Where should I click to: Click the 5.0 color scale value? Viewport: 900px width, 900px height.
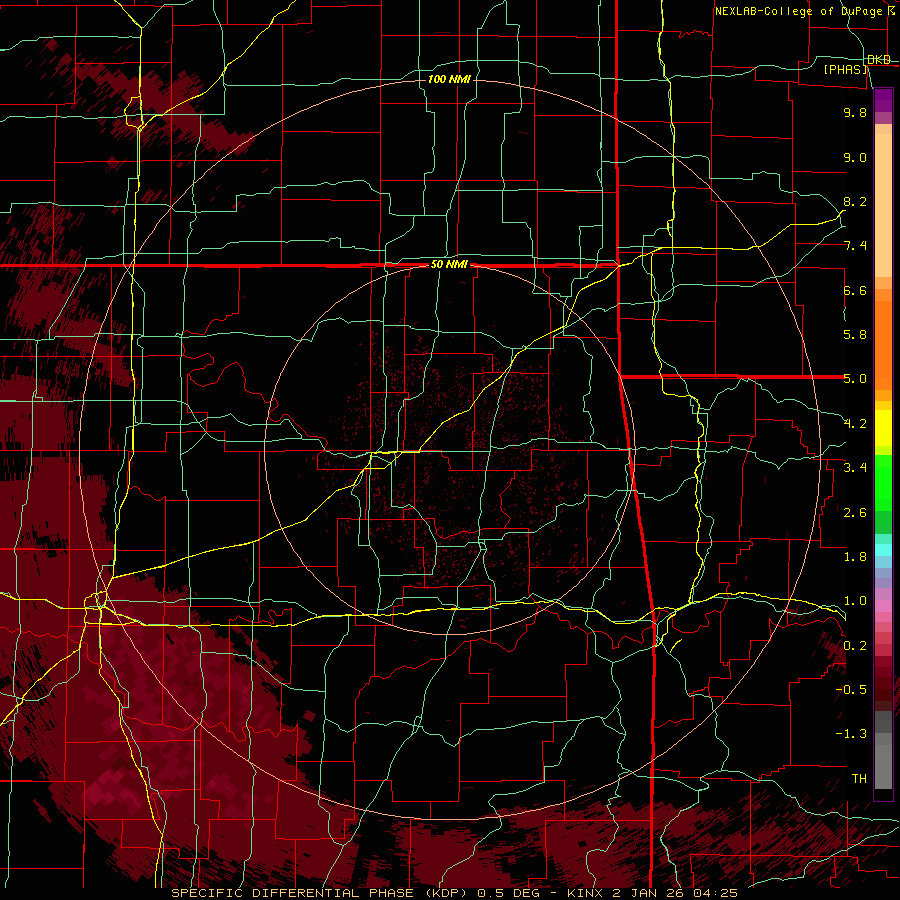tap(855, 379)
